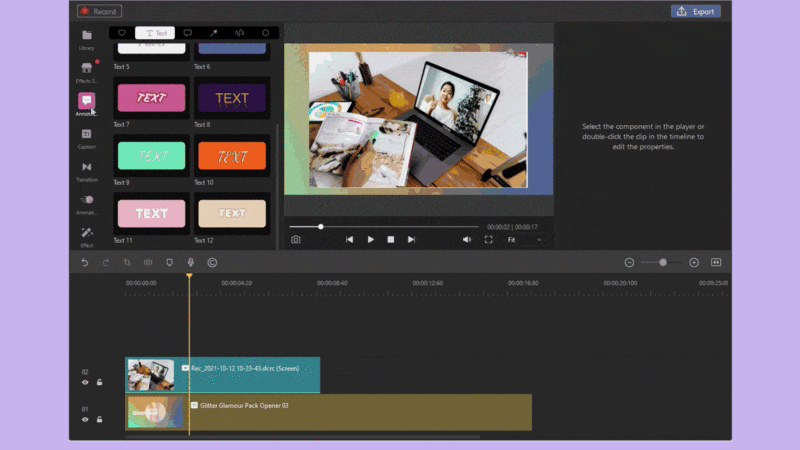Stop the video preview
Viewport: 800px width, 450px height.
click(x=391, y=239)
